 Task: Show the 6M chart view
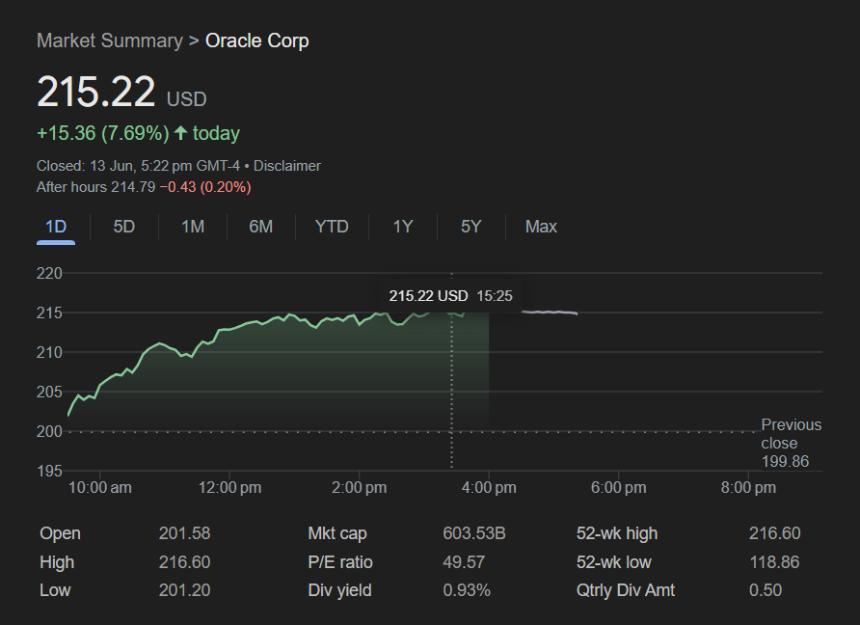tap(260, 227)
